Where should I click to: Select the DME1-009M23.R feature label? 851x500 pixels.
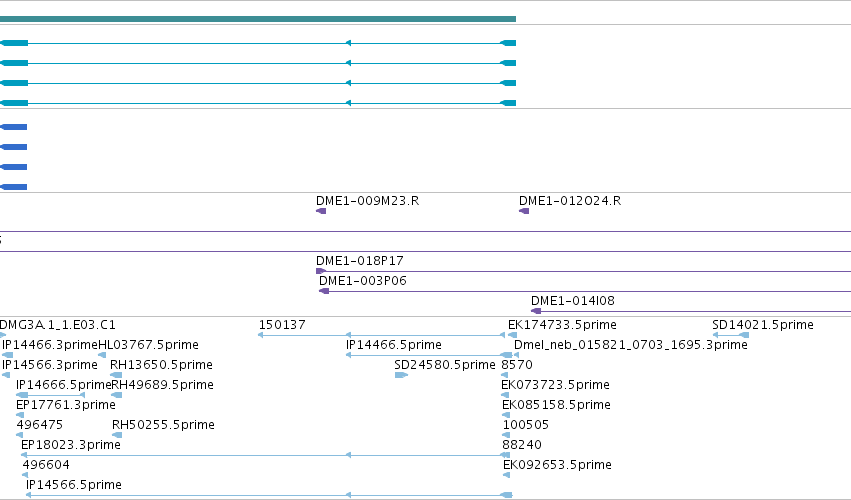pos(367,201)
